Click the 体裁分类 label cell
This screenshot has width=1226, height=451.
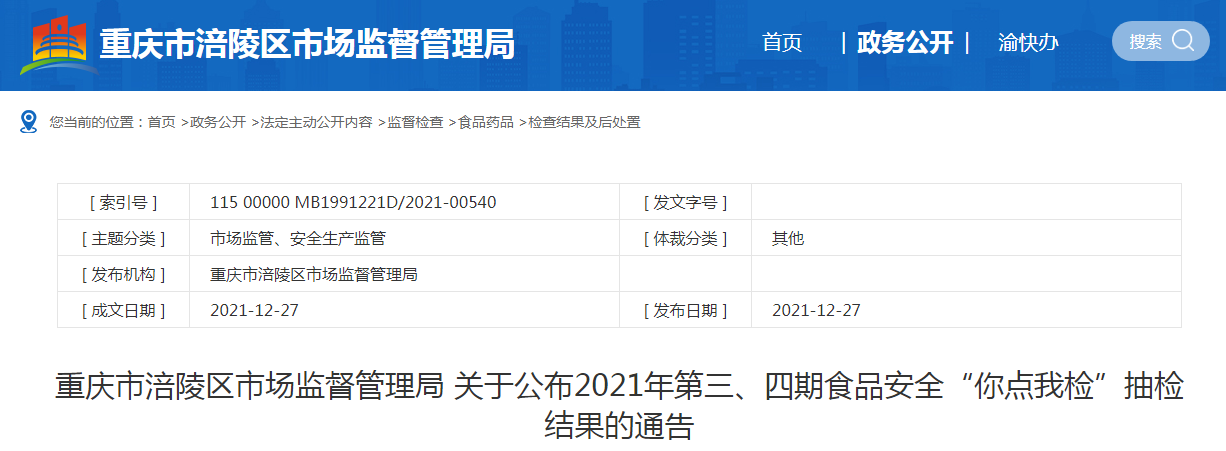[685, 238]
